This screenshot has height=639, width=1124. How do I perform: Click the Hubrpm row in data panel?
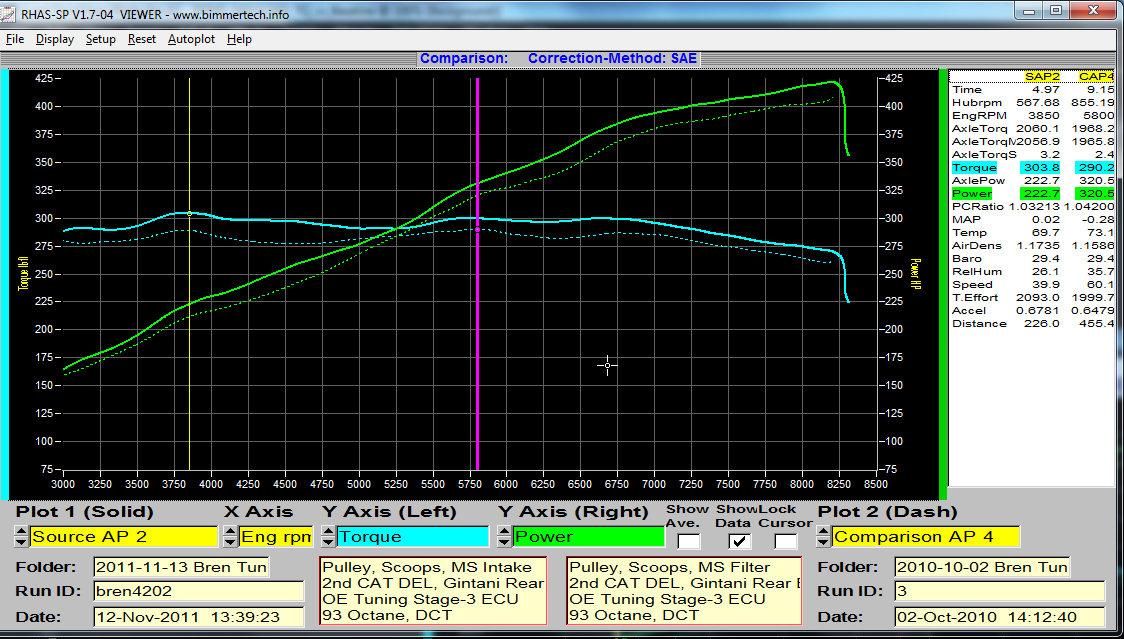1033,103
